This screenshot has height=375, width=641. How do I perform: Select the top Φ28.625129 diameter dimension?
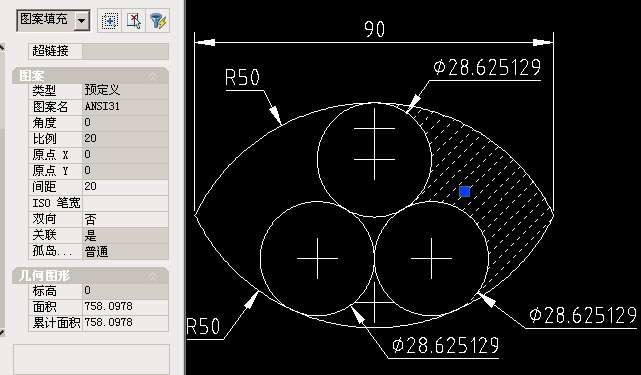[x=487, y=67]
